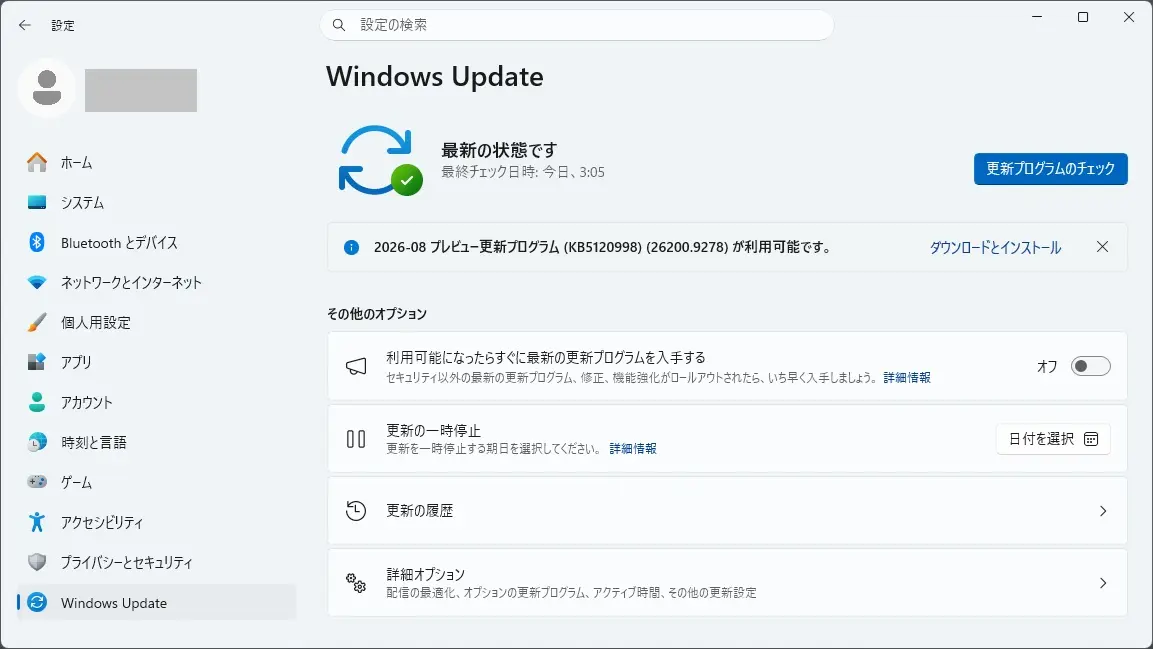
Task: Click 最終チェック日時: 今日、3:05 text
Action: pyautogui.click(x=523, y=172)
